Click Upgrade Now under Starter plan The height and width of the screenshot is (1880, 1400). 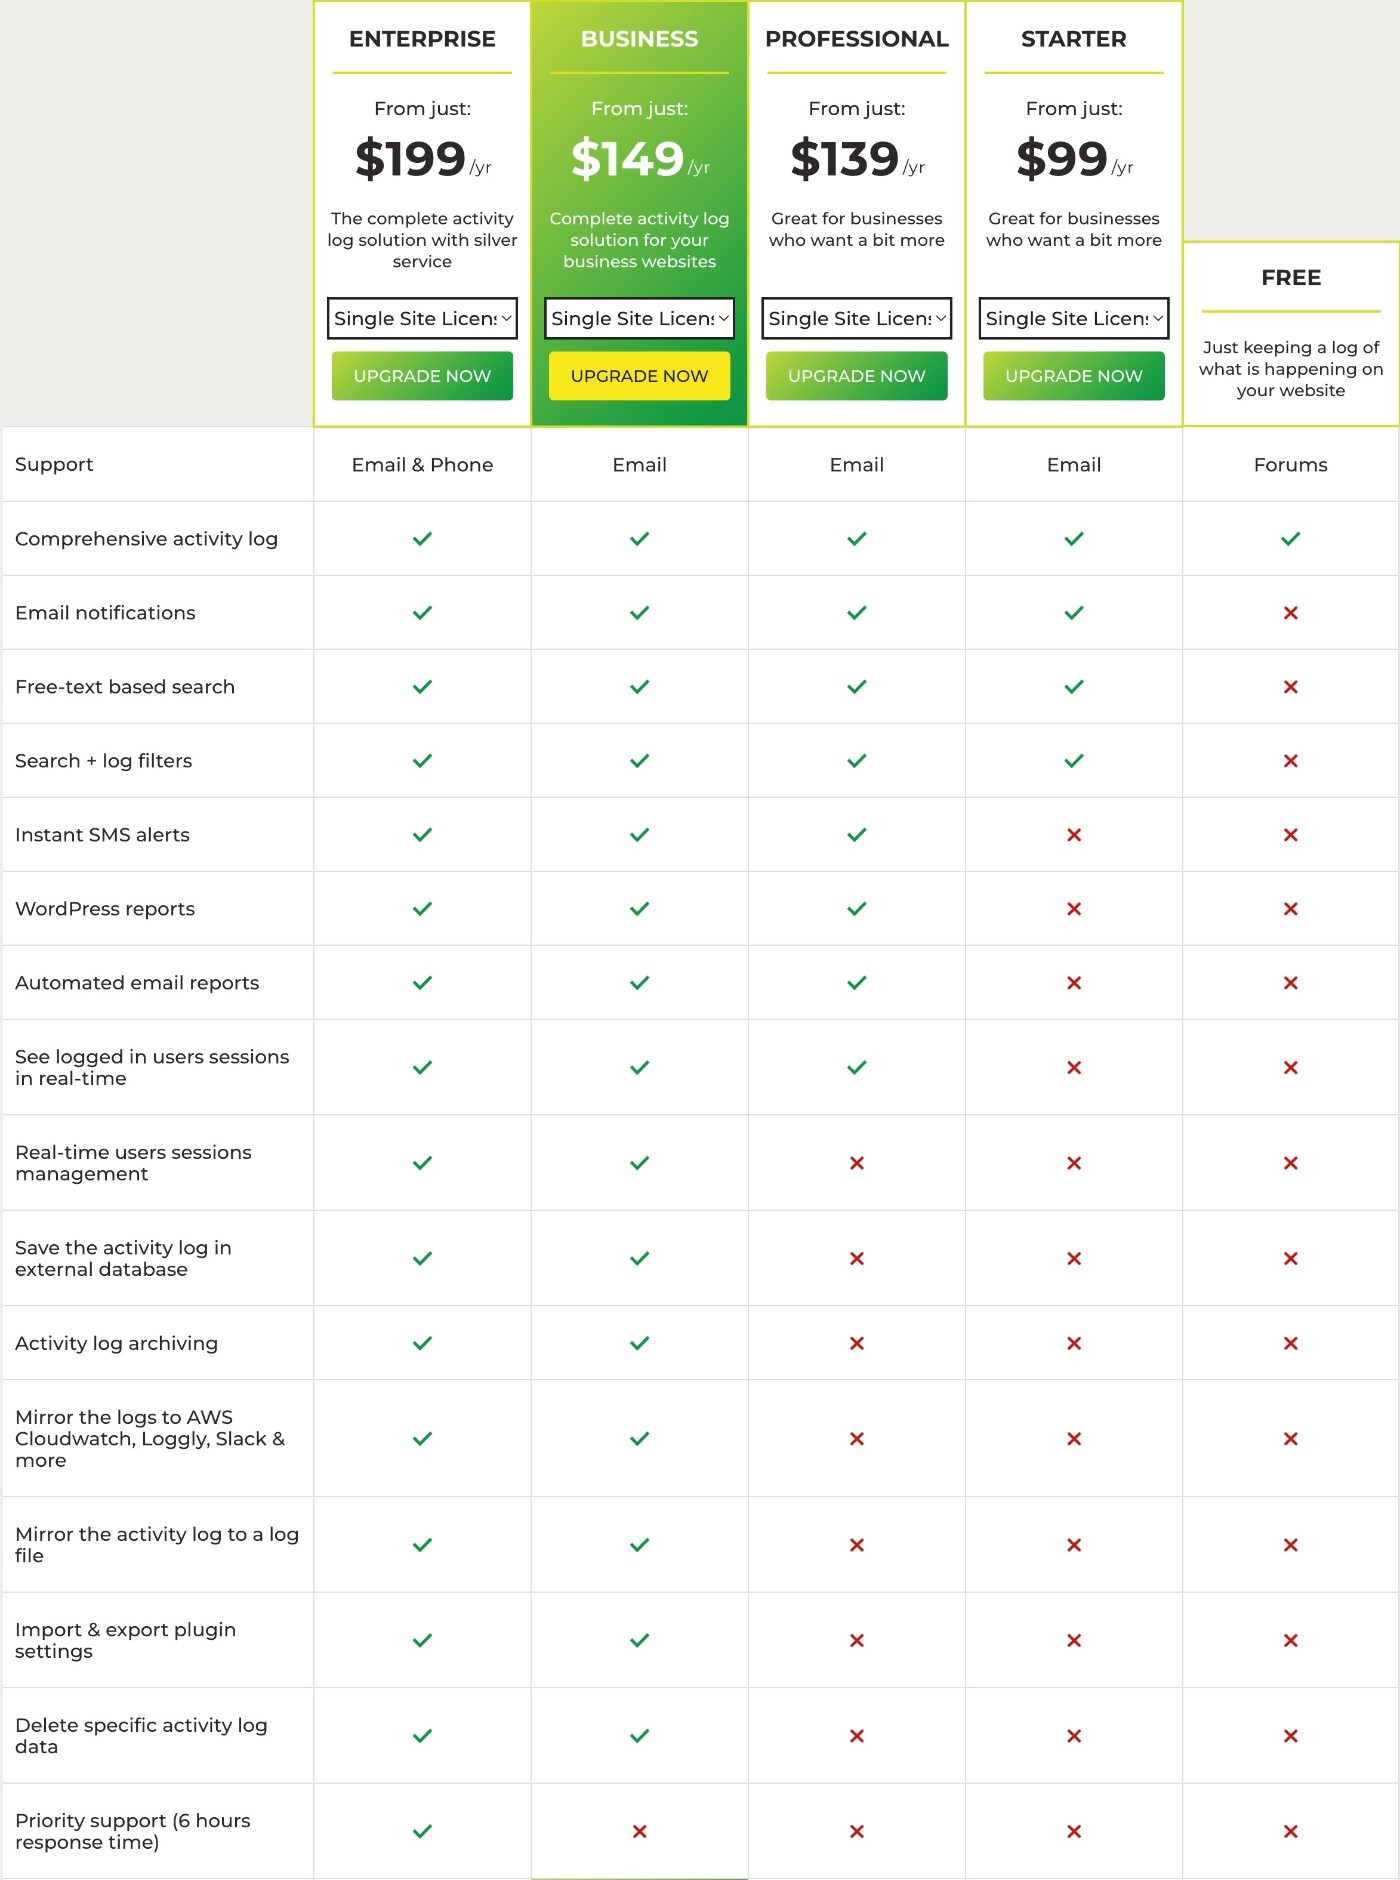tap(1074, 376)
